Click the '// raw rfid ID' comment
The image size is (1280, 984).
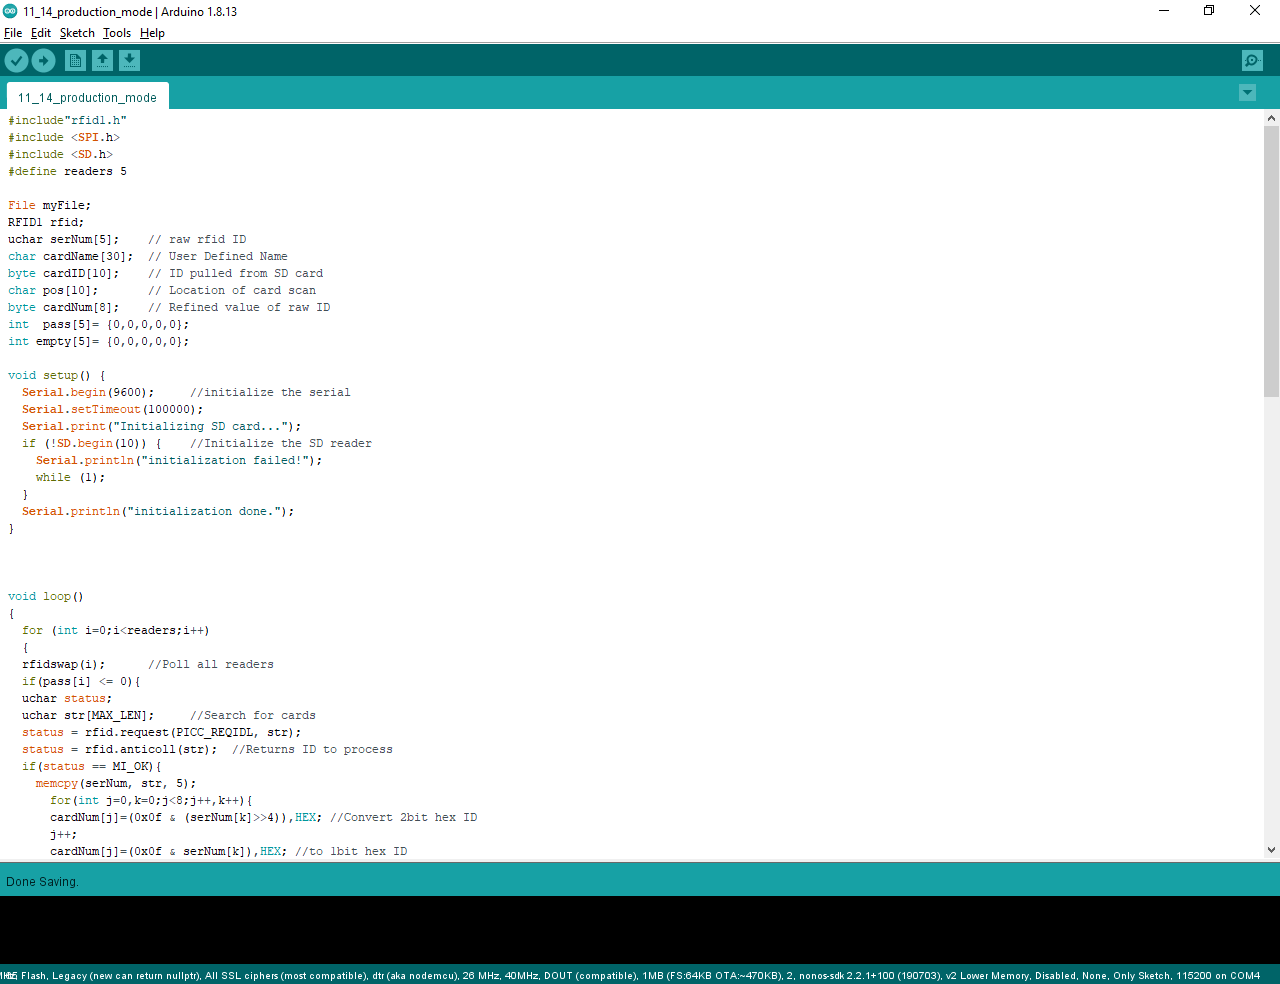coord(197,239)
